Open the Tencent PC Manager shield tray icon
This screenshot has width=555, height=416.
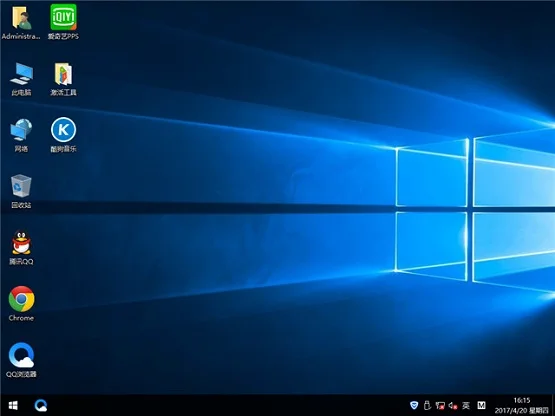click(x=414, y=405)
